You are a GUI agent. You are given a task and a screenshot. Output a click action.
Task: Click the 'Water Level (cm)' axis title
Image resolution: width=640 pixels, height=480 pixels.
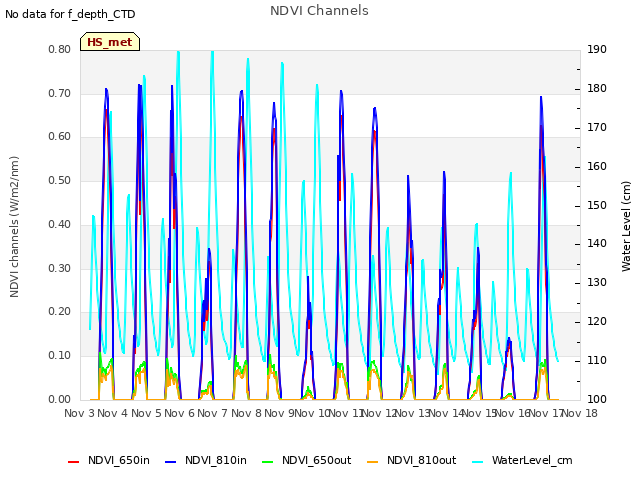(626, 227)
